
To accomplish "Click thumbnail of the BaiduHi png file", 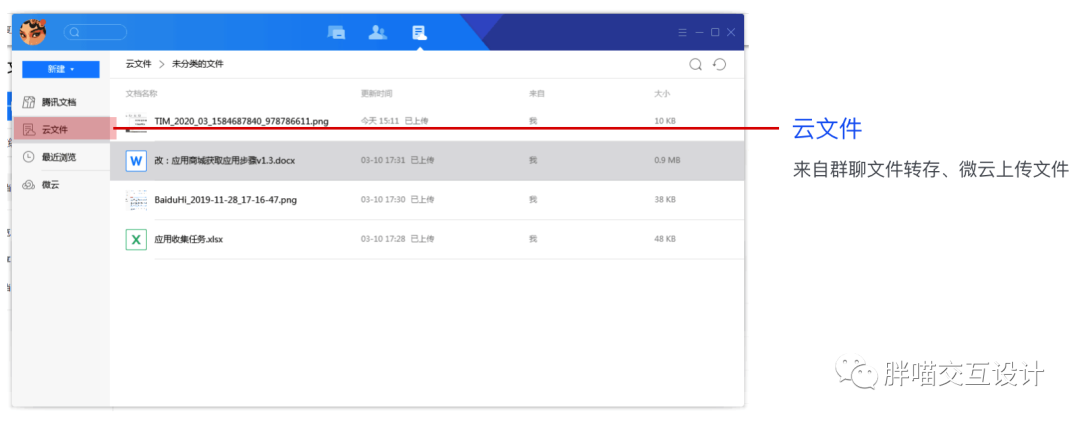I will click(x=136, y=200).
